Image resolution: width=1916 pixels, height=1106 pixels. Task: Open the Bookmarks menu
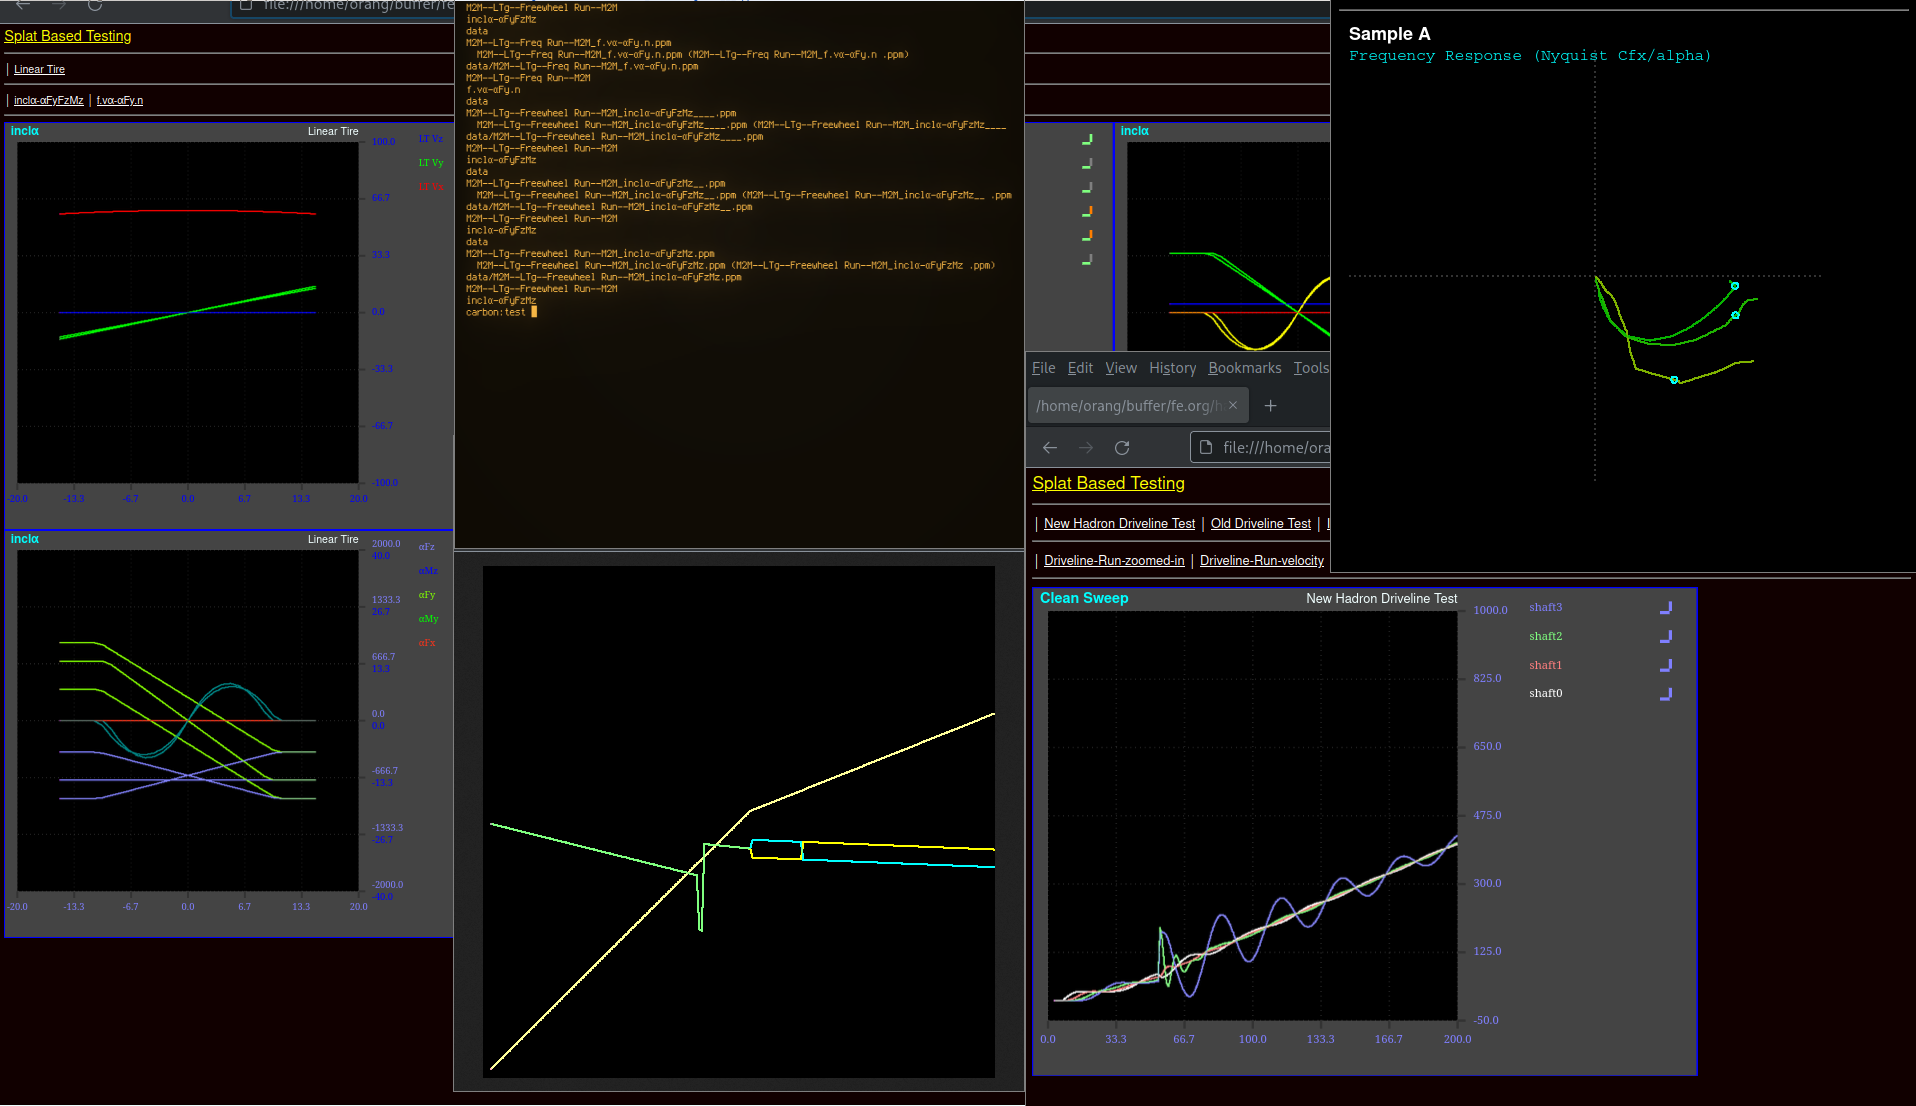(1245, 368)
